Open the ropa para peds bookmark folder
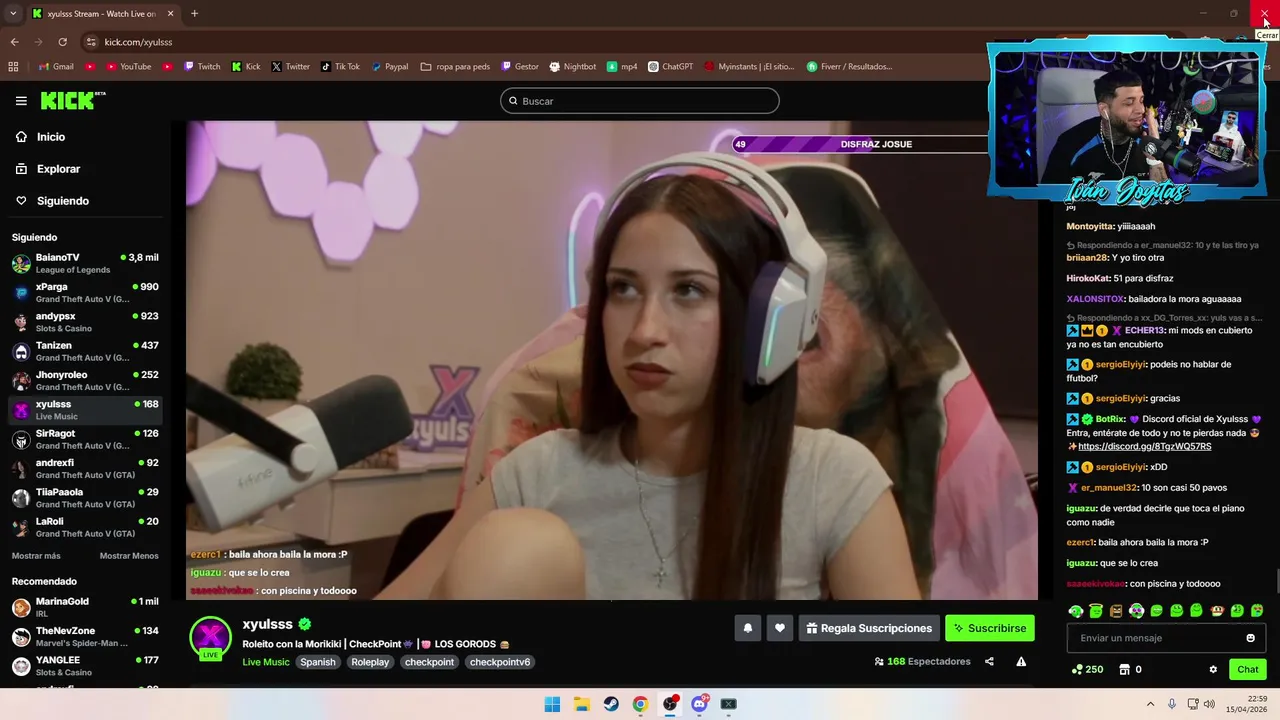 click(x=456, y=67)
